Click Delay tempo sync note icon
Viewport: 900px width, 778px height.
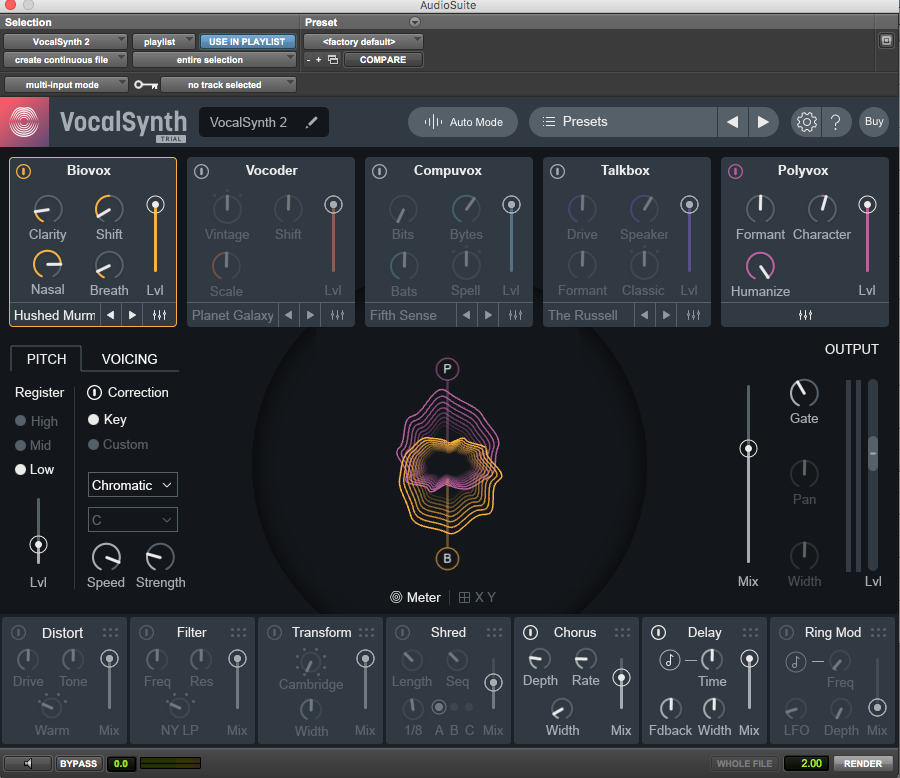click(x=669, y=660)
